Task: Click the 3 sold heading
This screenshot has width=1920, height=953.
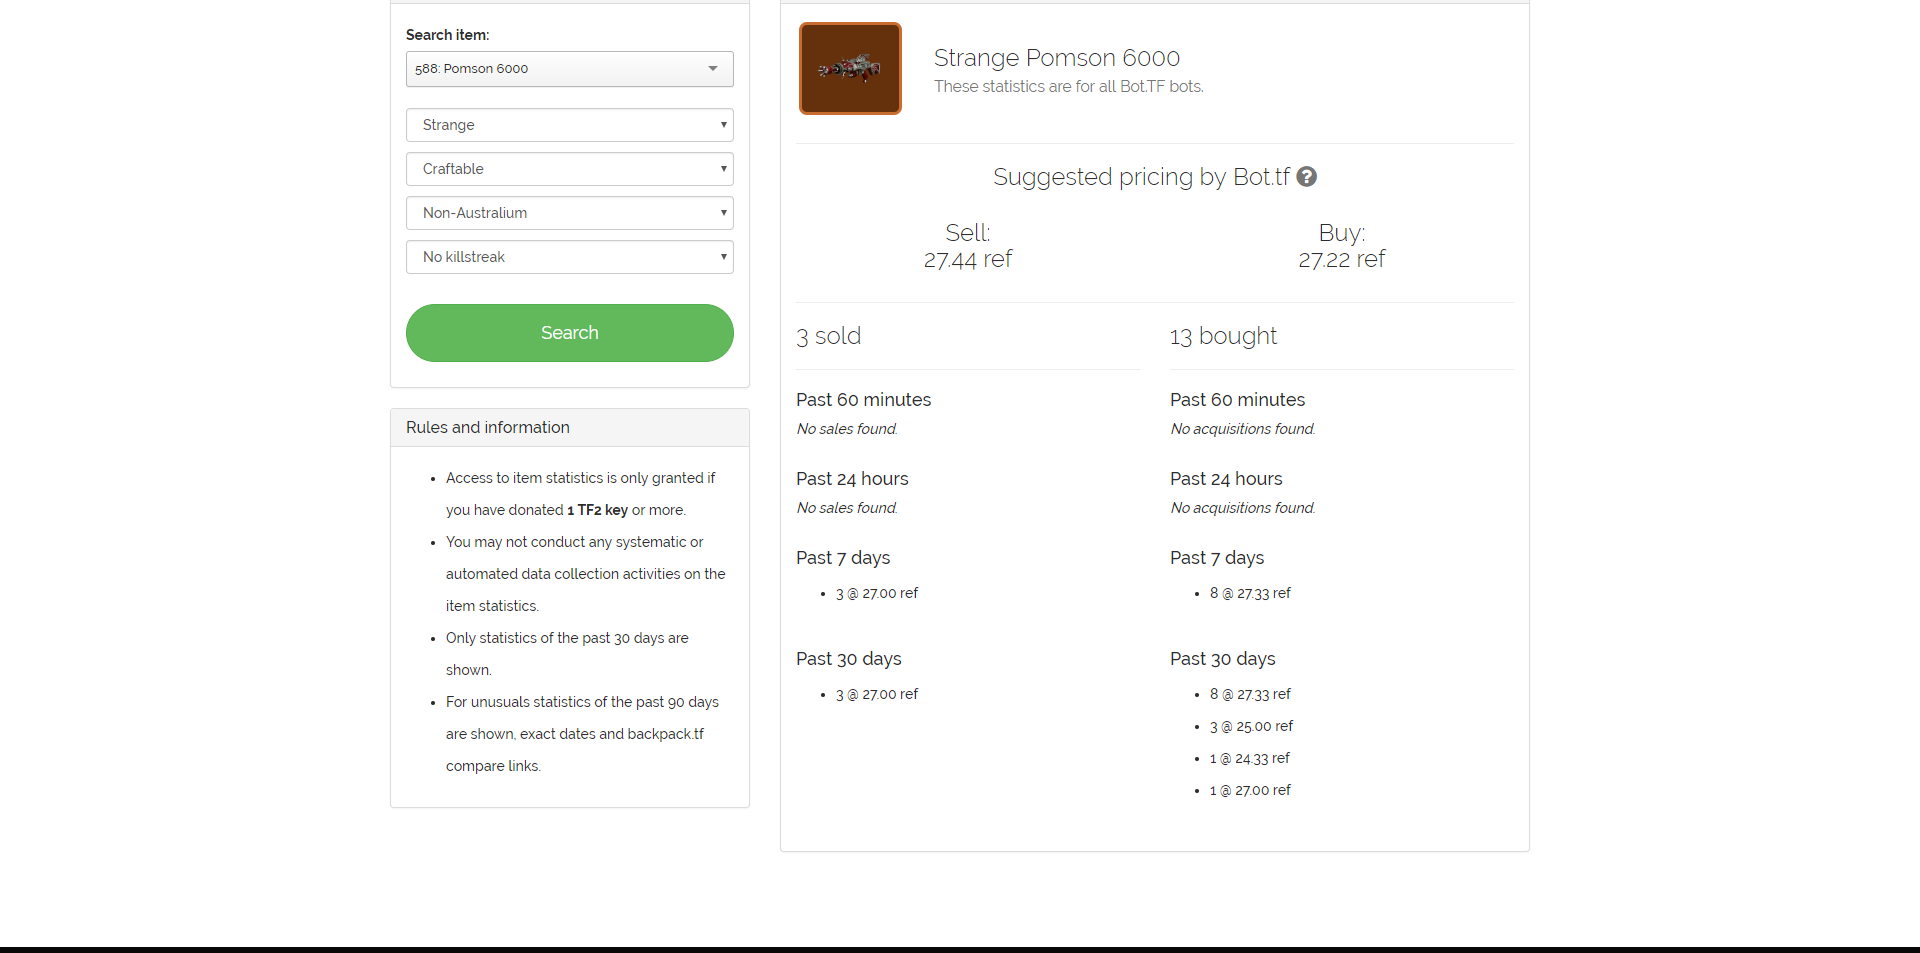Action: click(x=829, y=336)
